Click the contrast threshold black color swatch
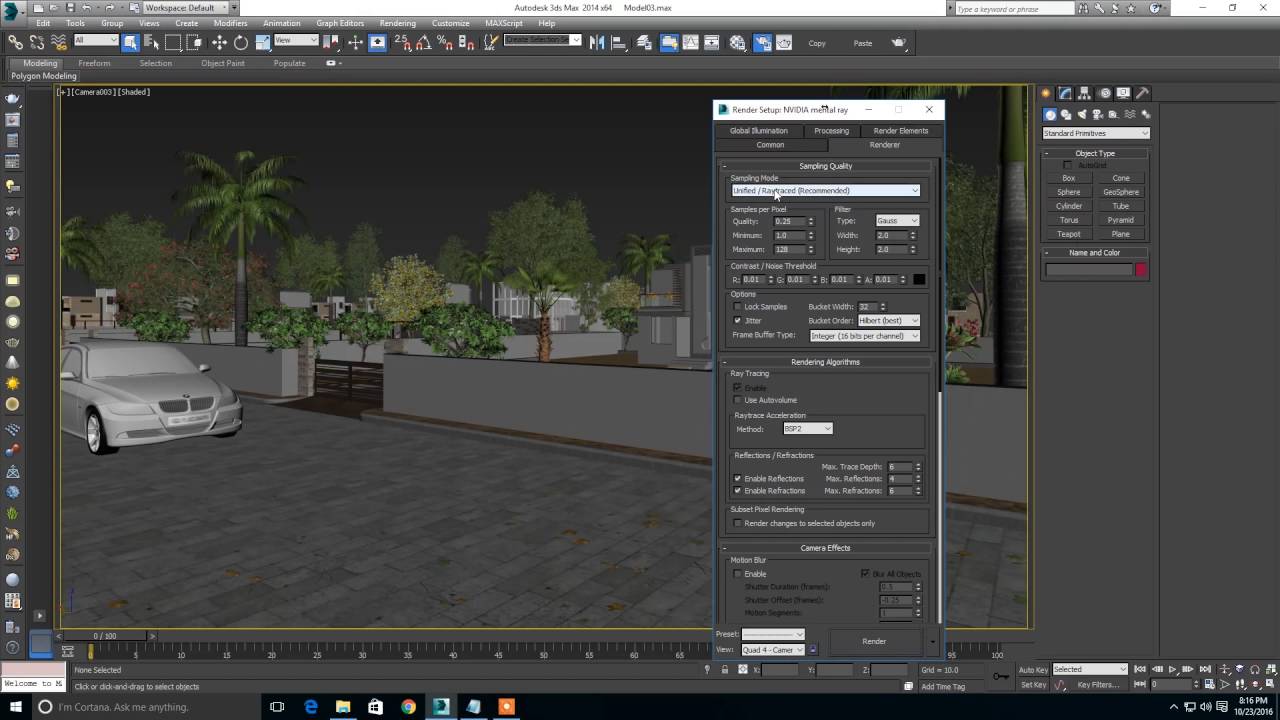Viewport: 1280px width, 720px height. [919, 280]
